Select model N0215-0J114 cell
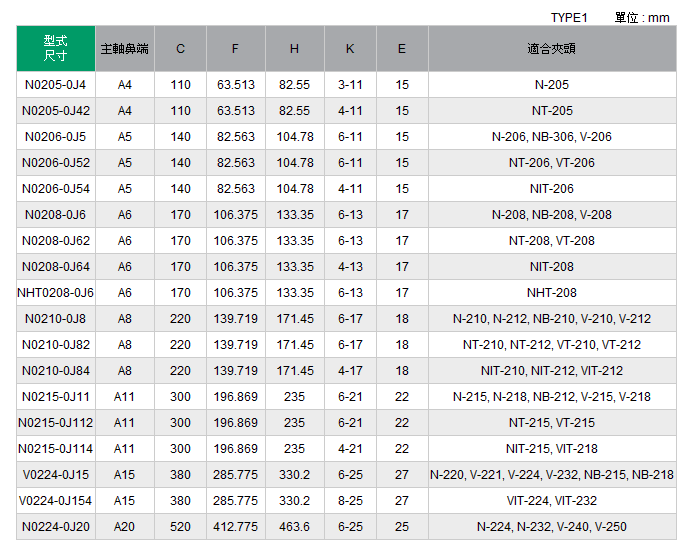689x552 pixels. [x=56, y=449]
